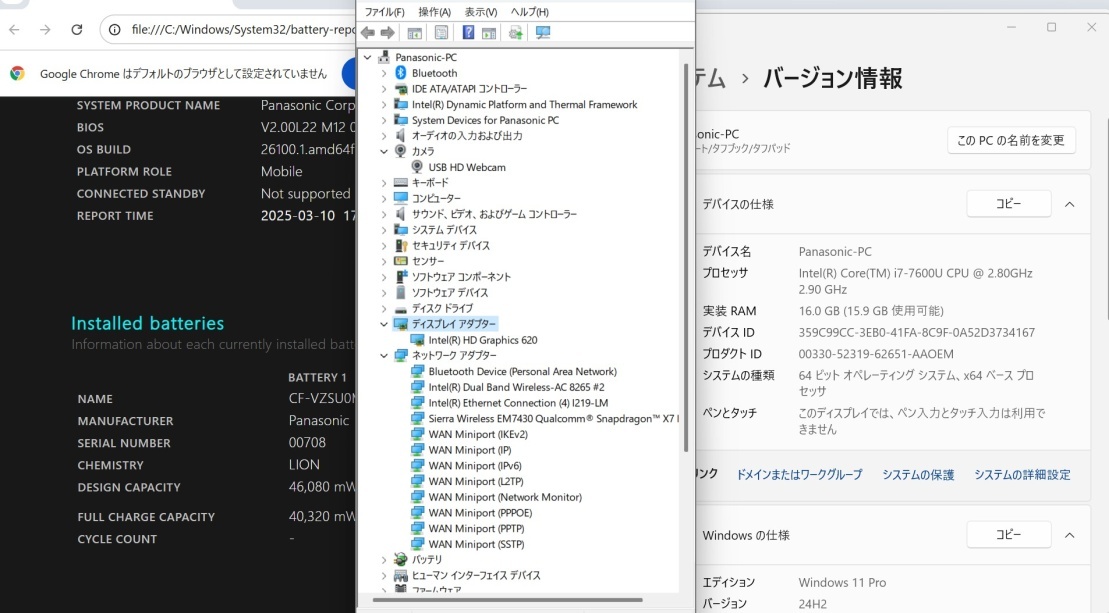Image resolution: width=1109 pixels, height=613 pixels.
Task: Toggle the console tree pane toolbar icon
Action: point(414,33)
